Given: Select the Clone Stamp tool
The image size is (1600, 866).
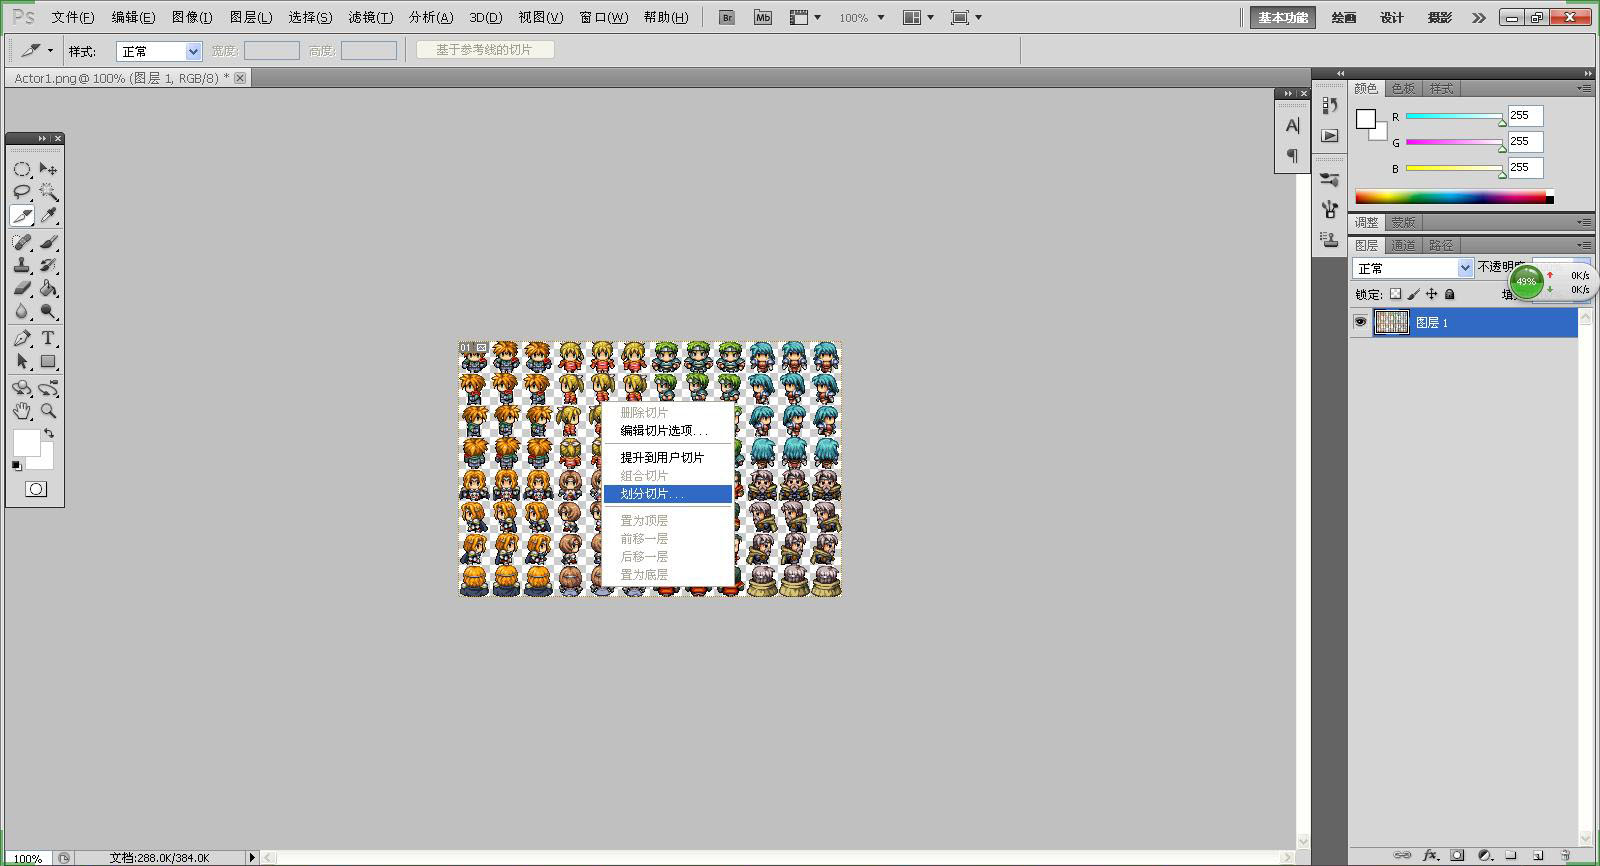Looking at the screenshot, I should point(22,266).
